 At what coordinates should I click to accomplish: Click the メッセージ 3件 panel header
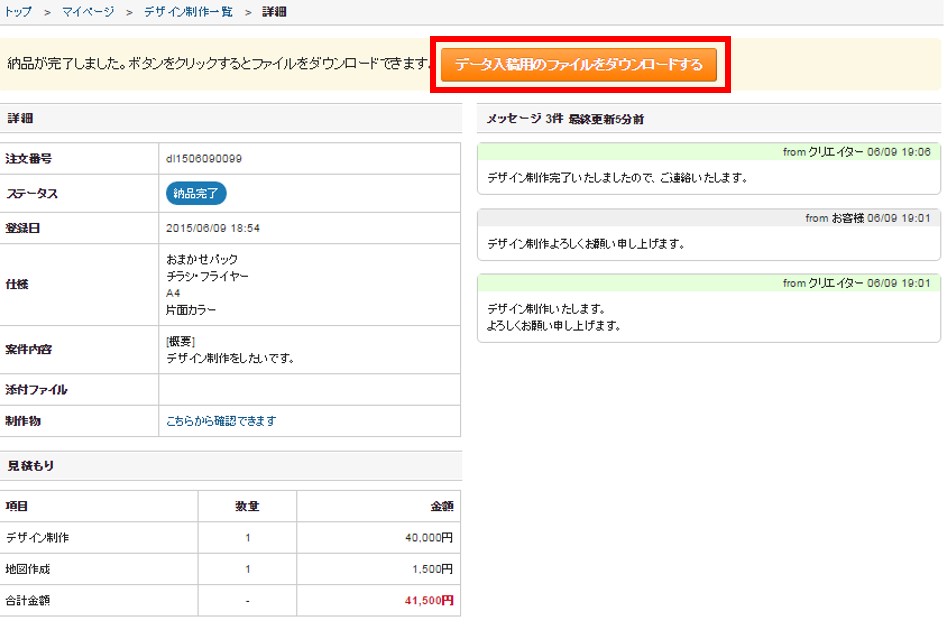(x=565, y=119)
